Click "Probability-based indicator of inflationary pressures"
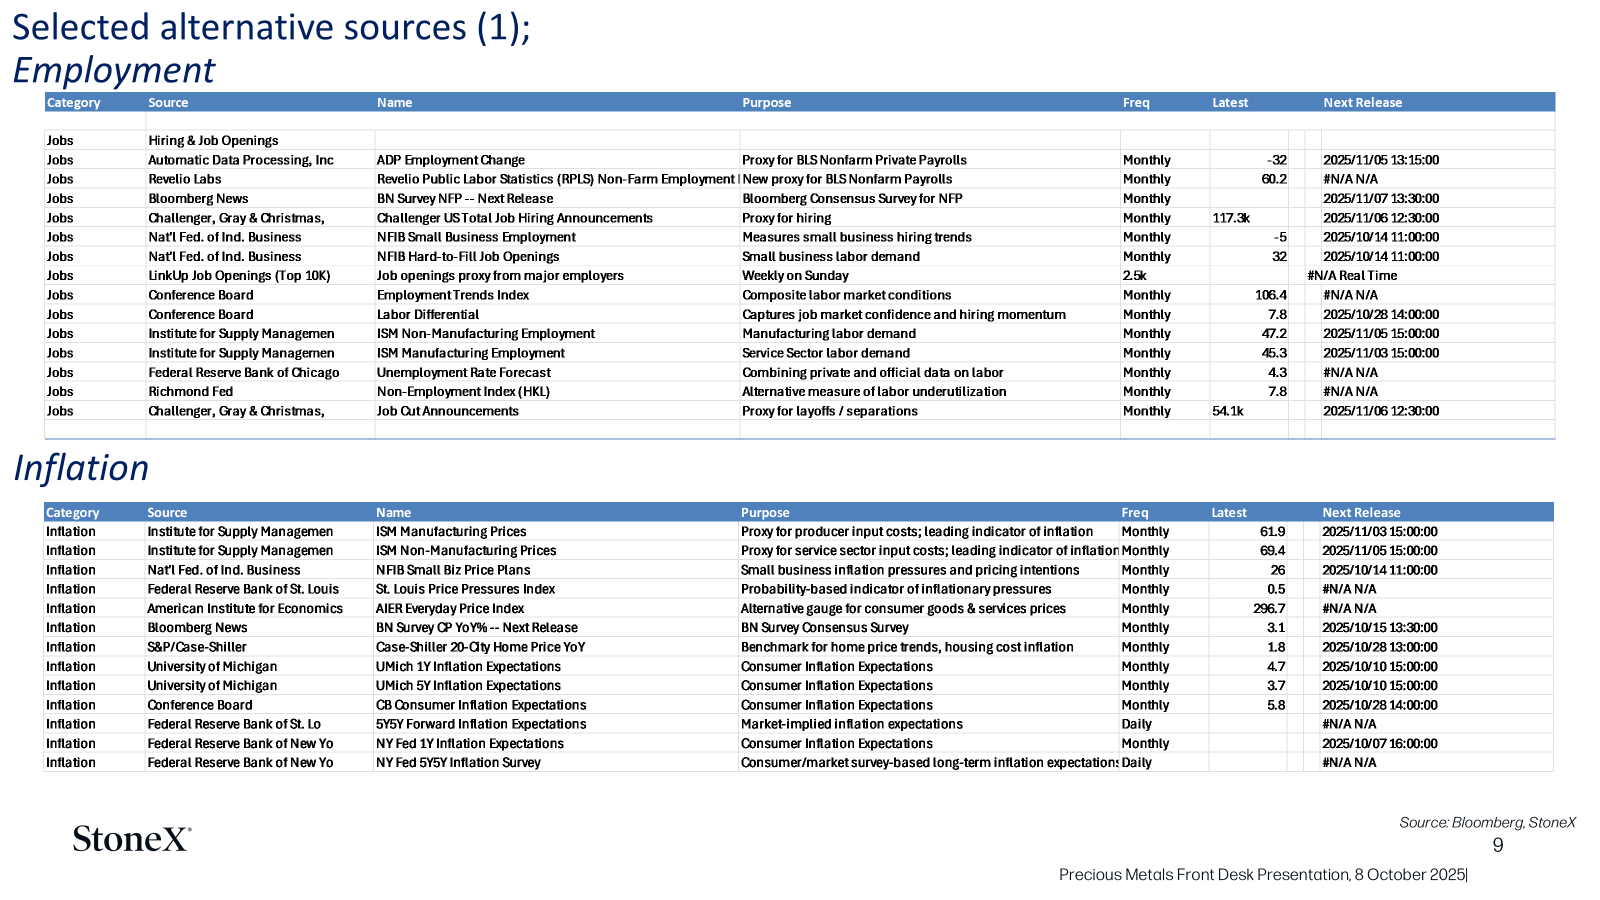1600x900 pixels. pyautogui.click(x=896, y=590)
